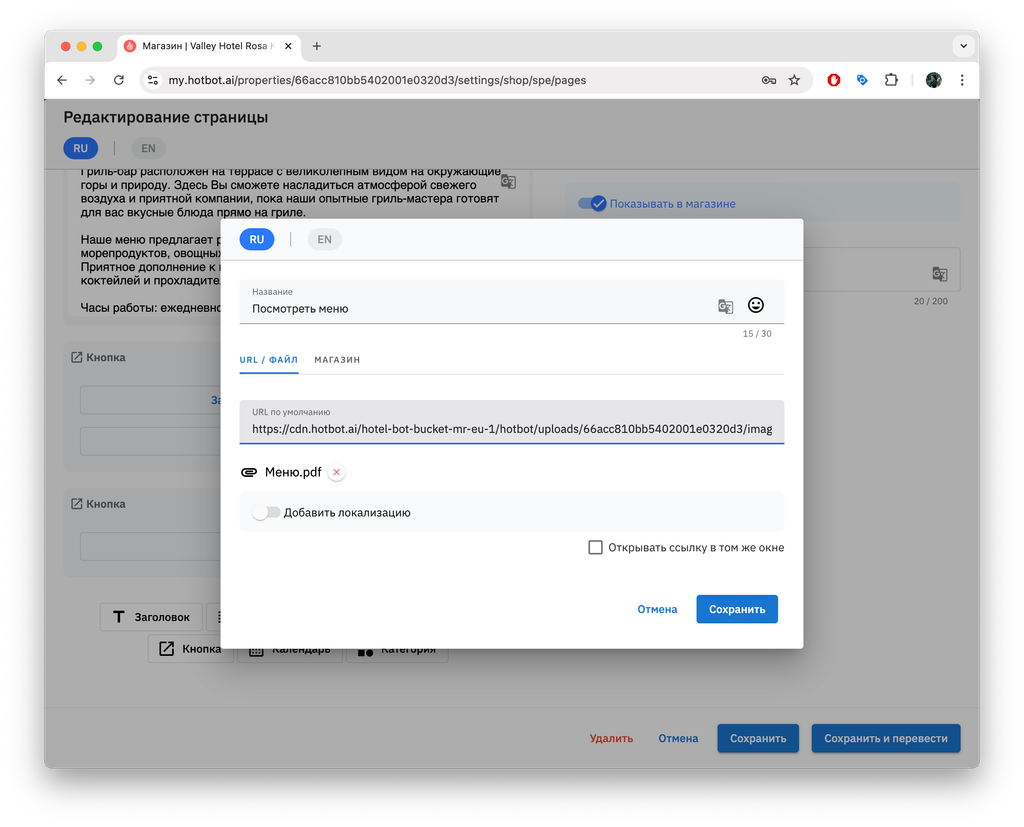Click the Меню.pdf file name
This screenshot has width=1024, height=827.
pyautogui.click(x=293, y=472)
